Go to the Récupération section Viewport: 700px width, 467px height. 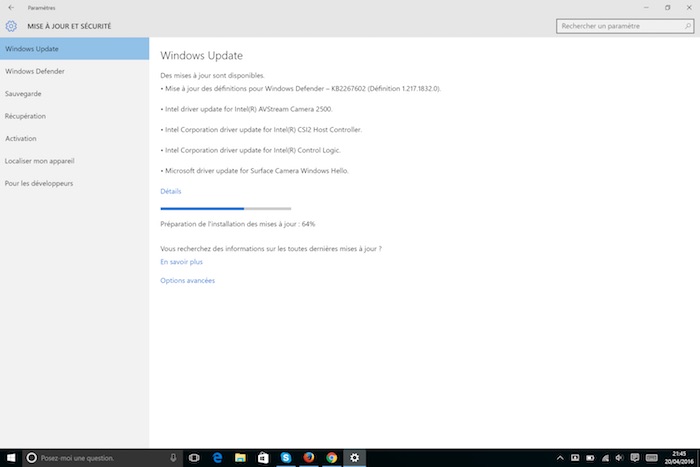(25, 116)
